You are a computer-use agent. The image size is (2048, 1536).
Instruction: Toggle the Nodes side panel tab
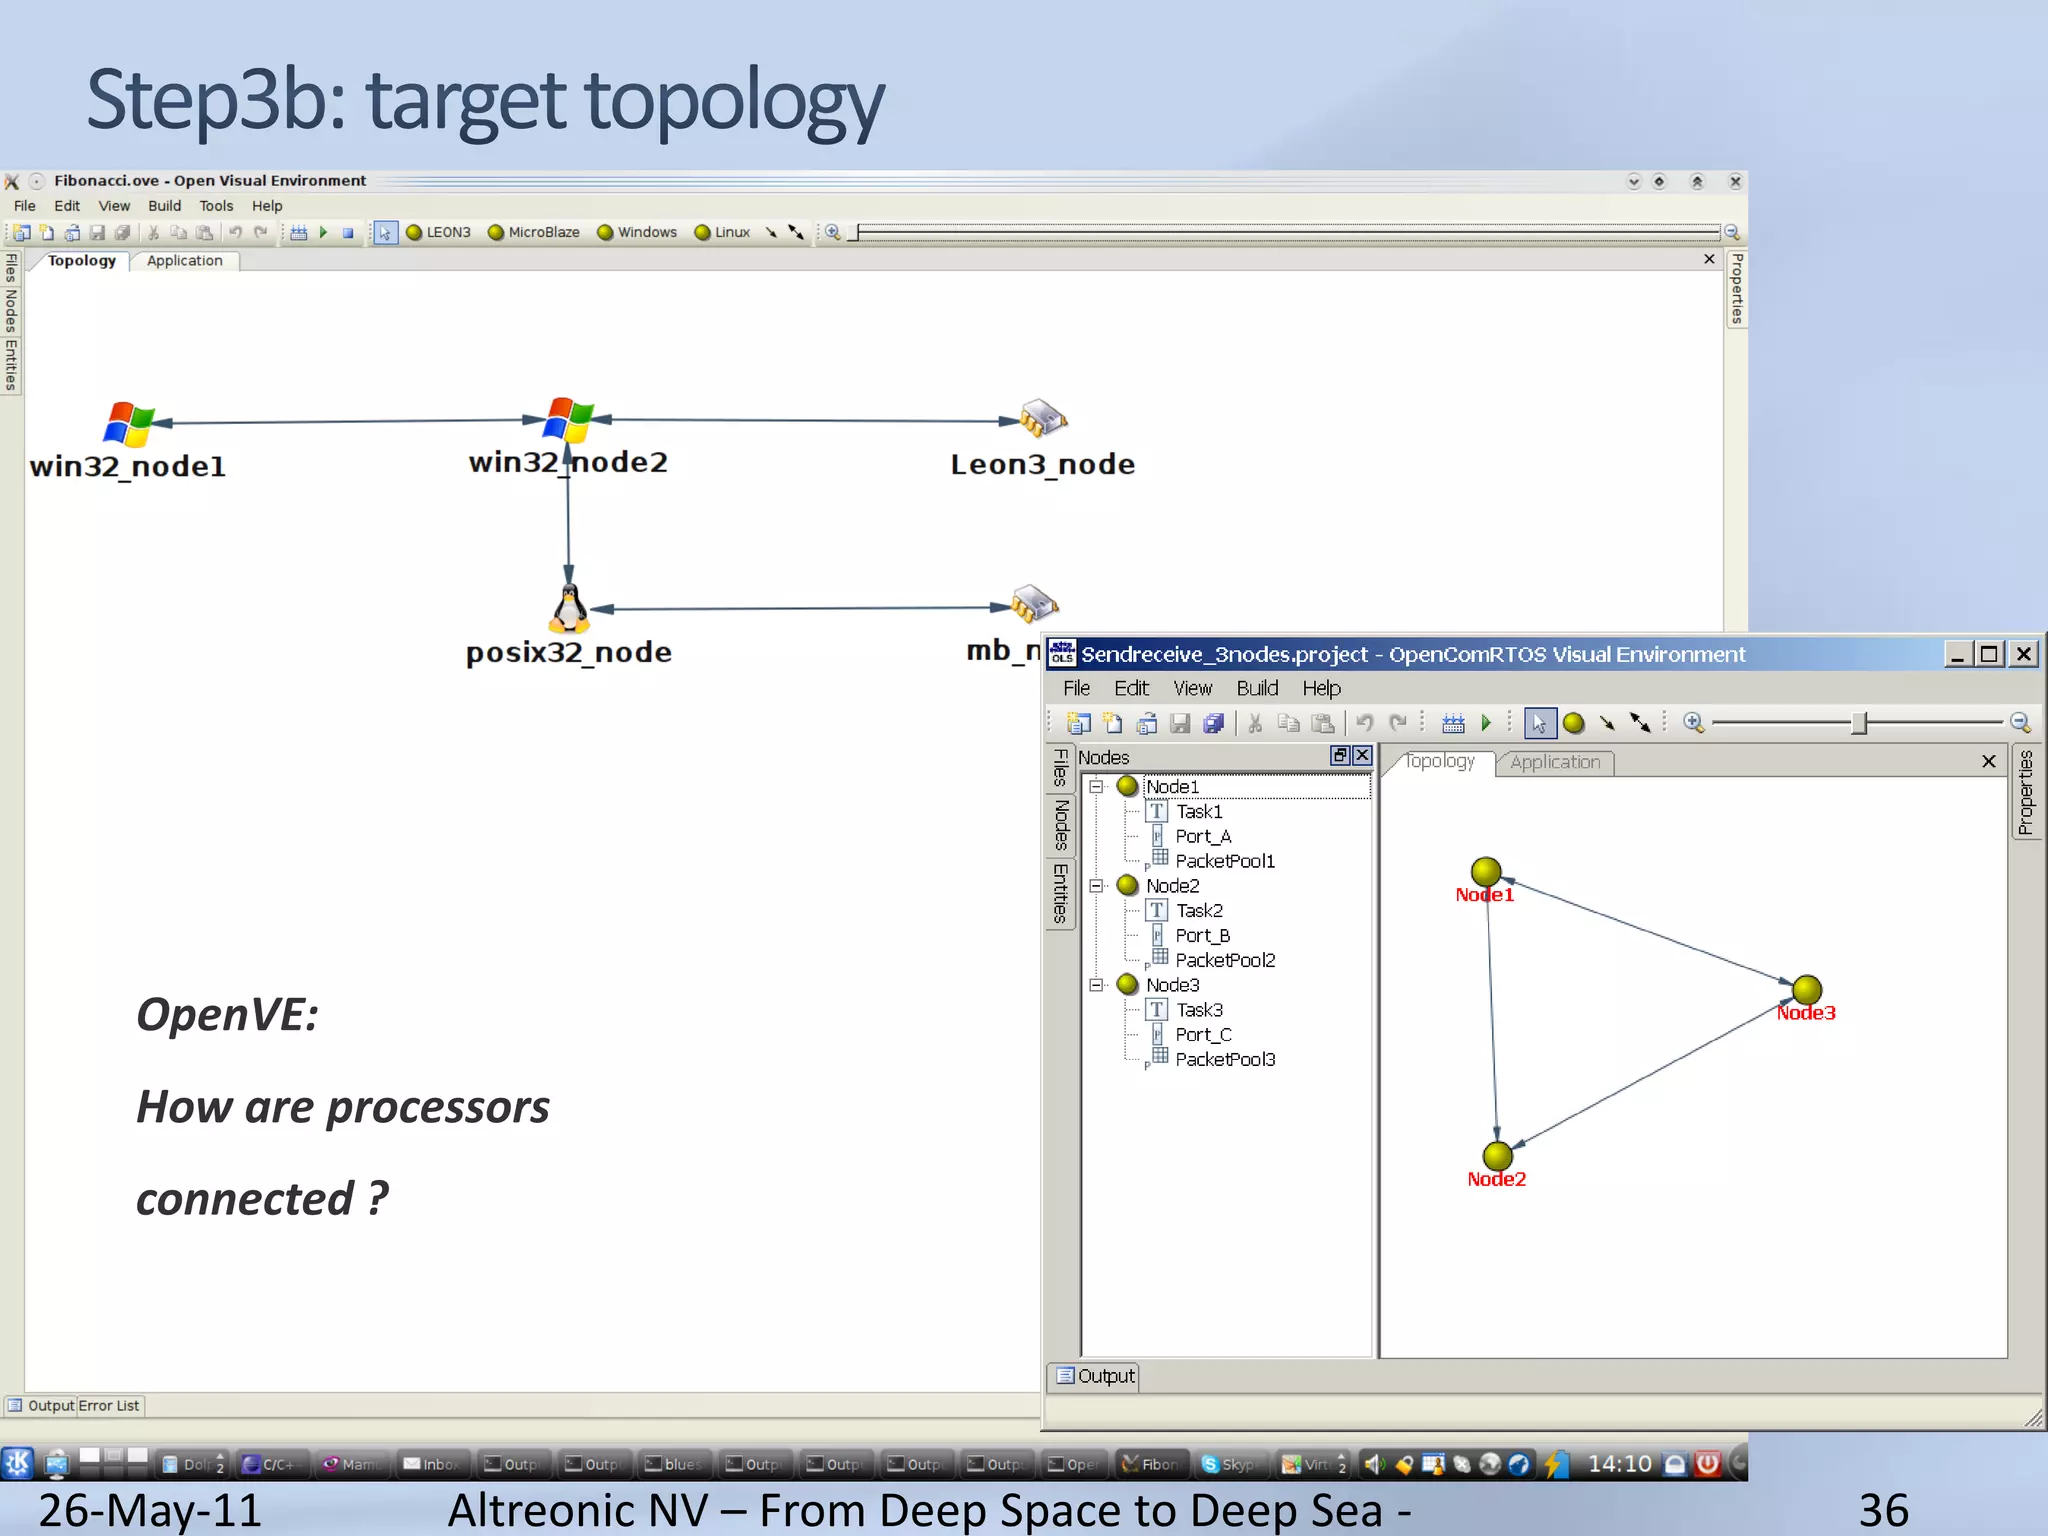click(x=1061, y=825)
